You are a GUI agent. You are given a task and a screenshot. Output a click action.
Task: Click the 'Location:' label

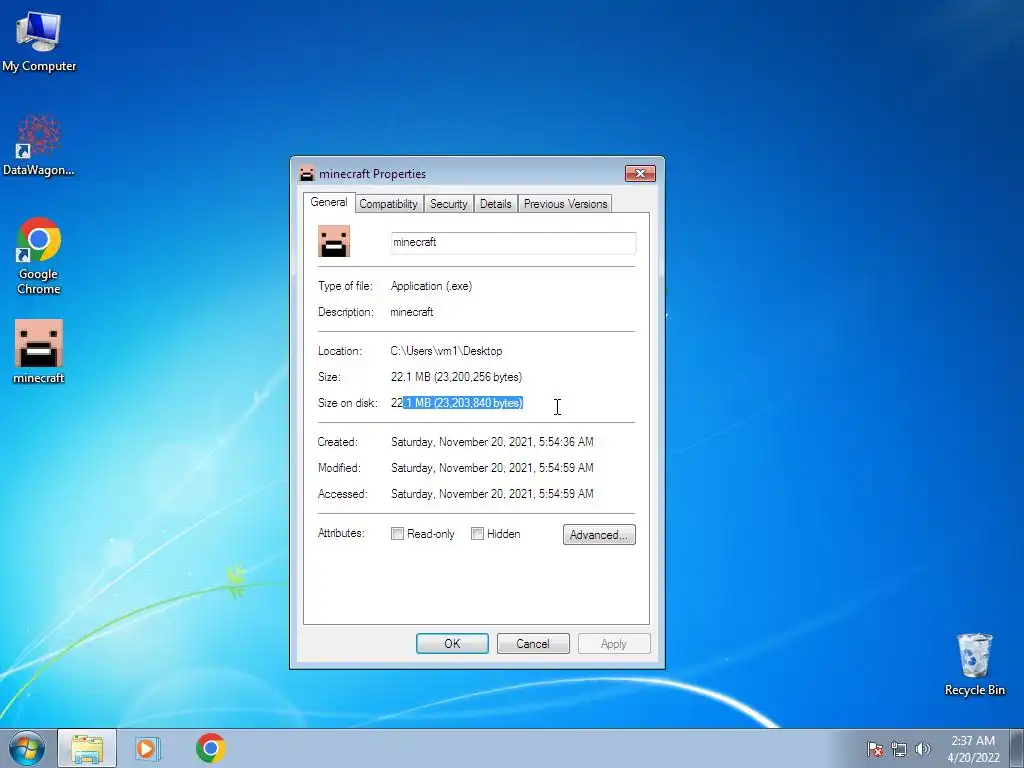point(340,351)
